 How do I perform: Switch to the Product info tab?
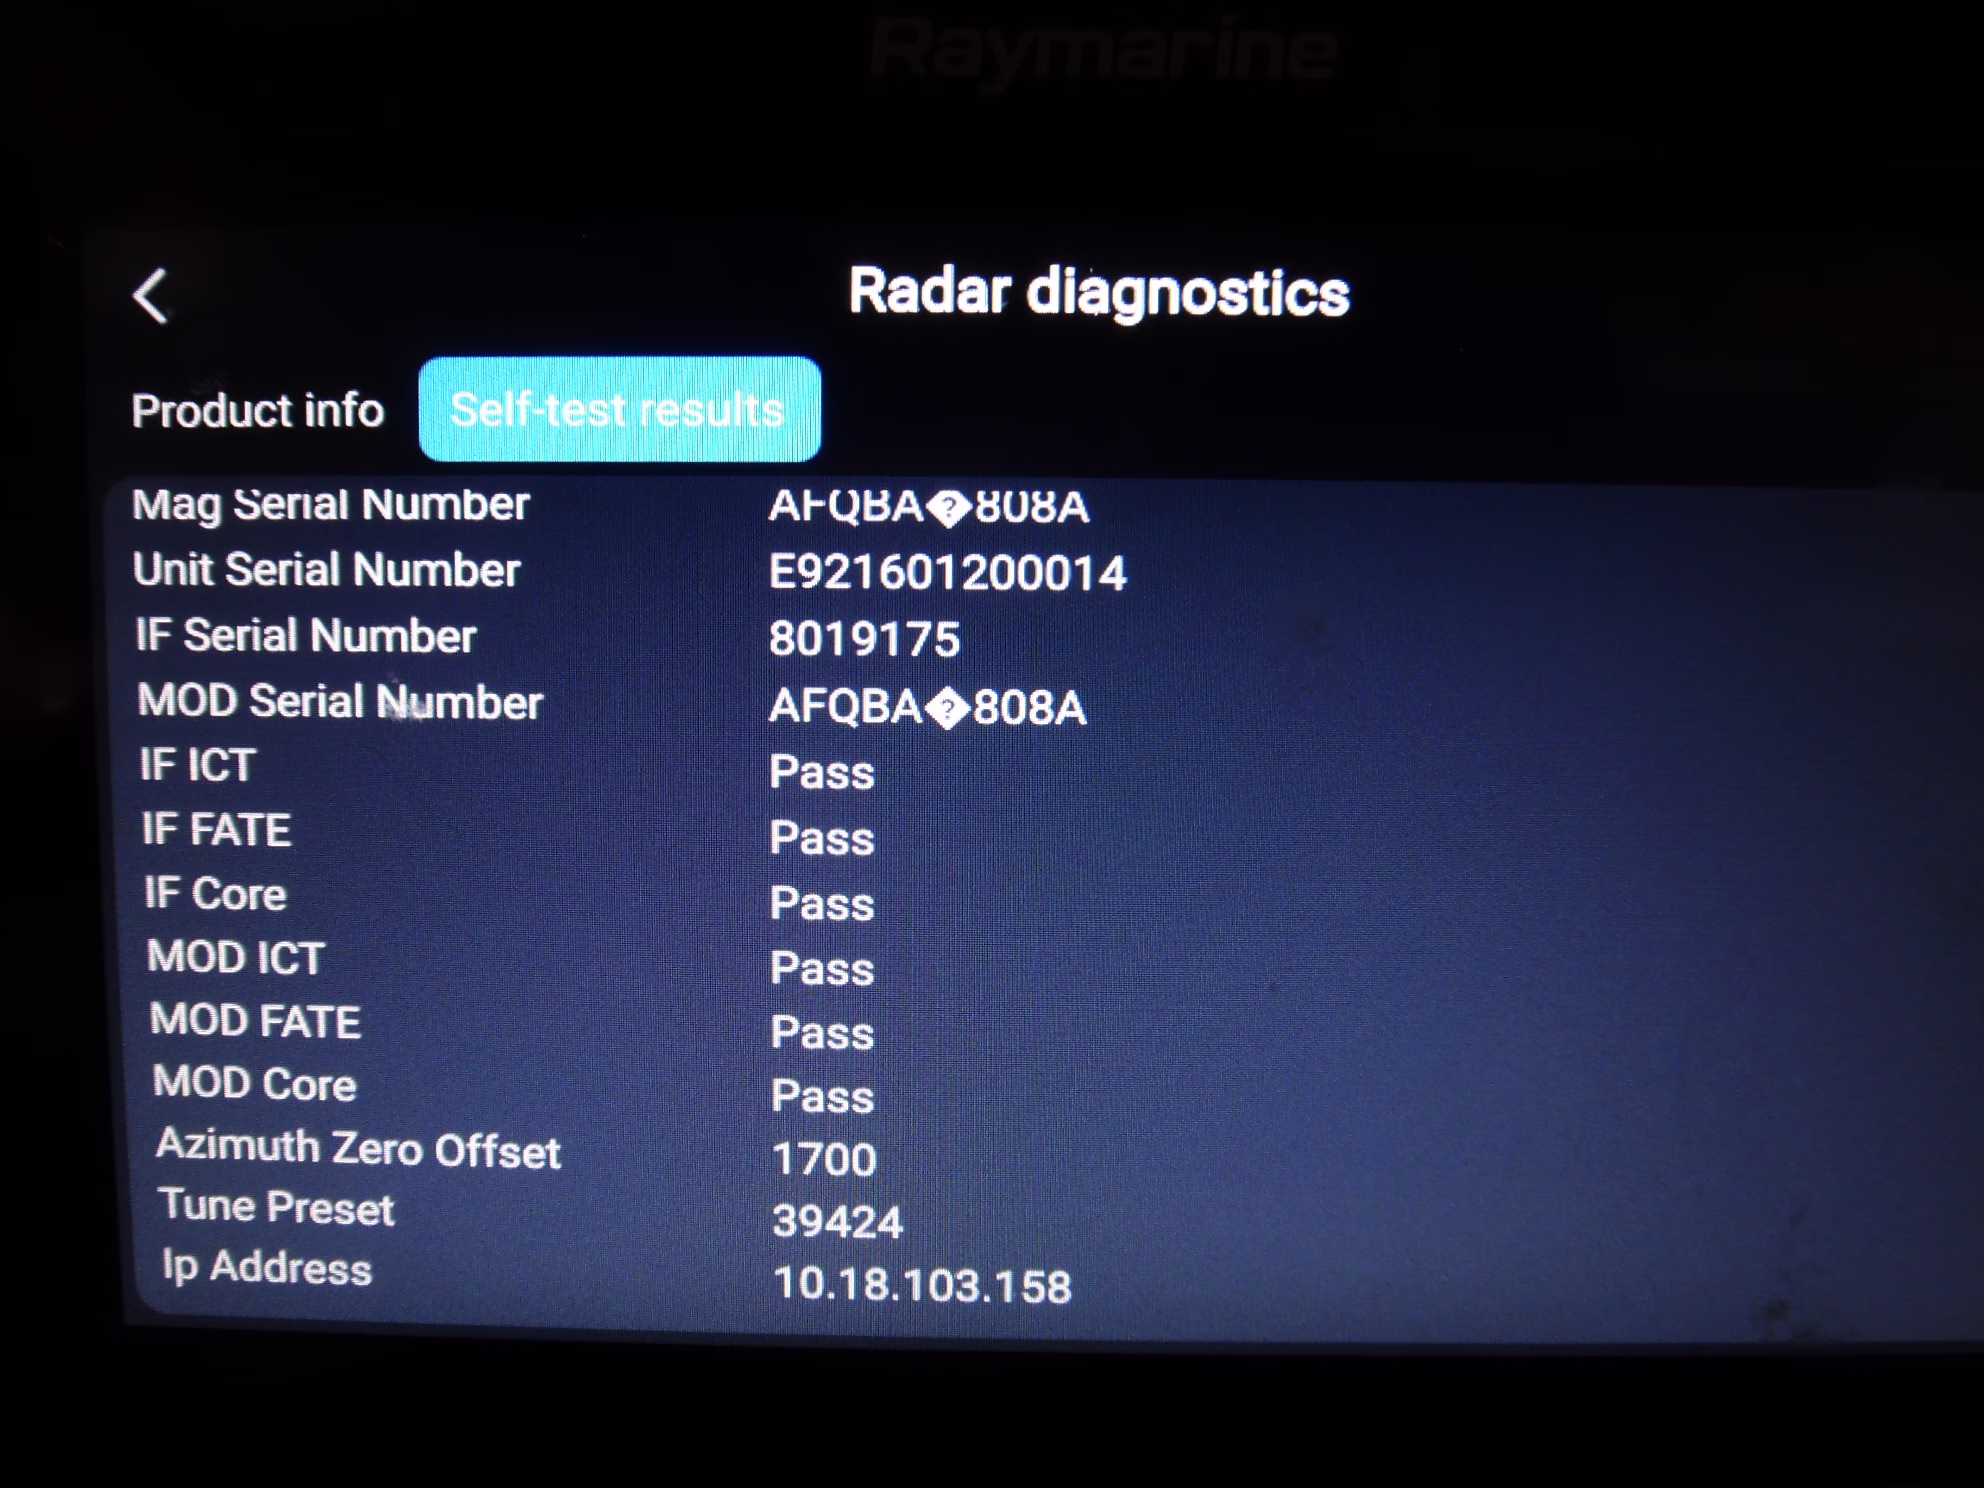[258, 411]
